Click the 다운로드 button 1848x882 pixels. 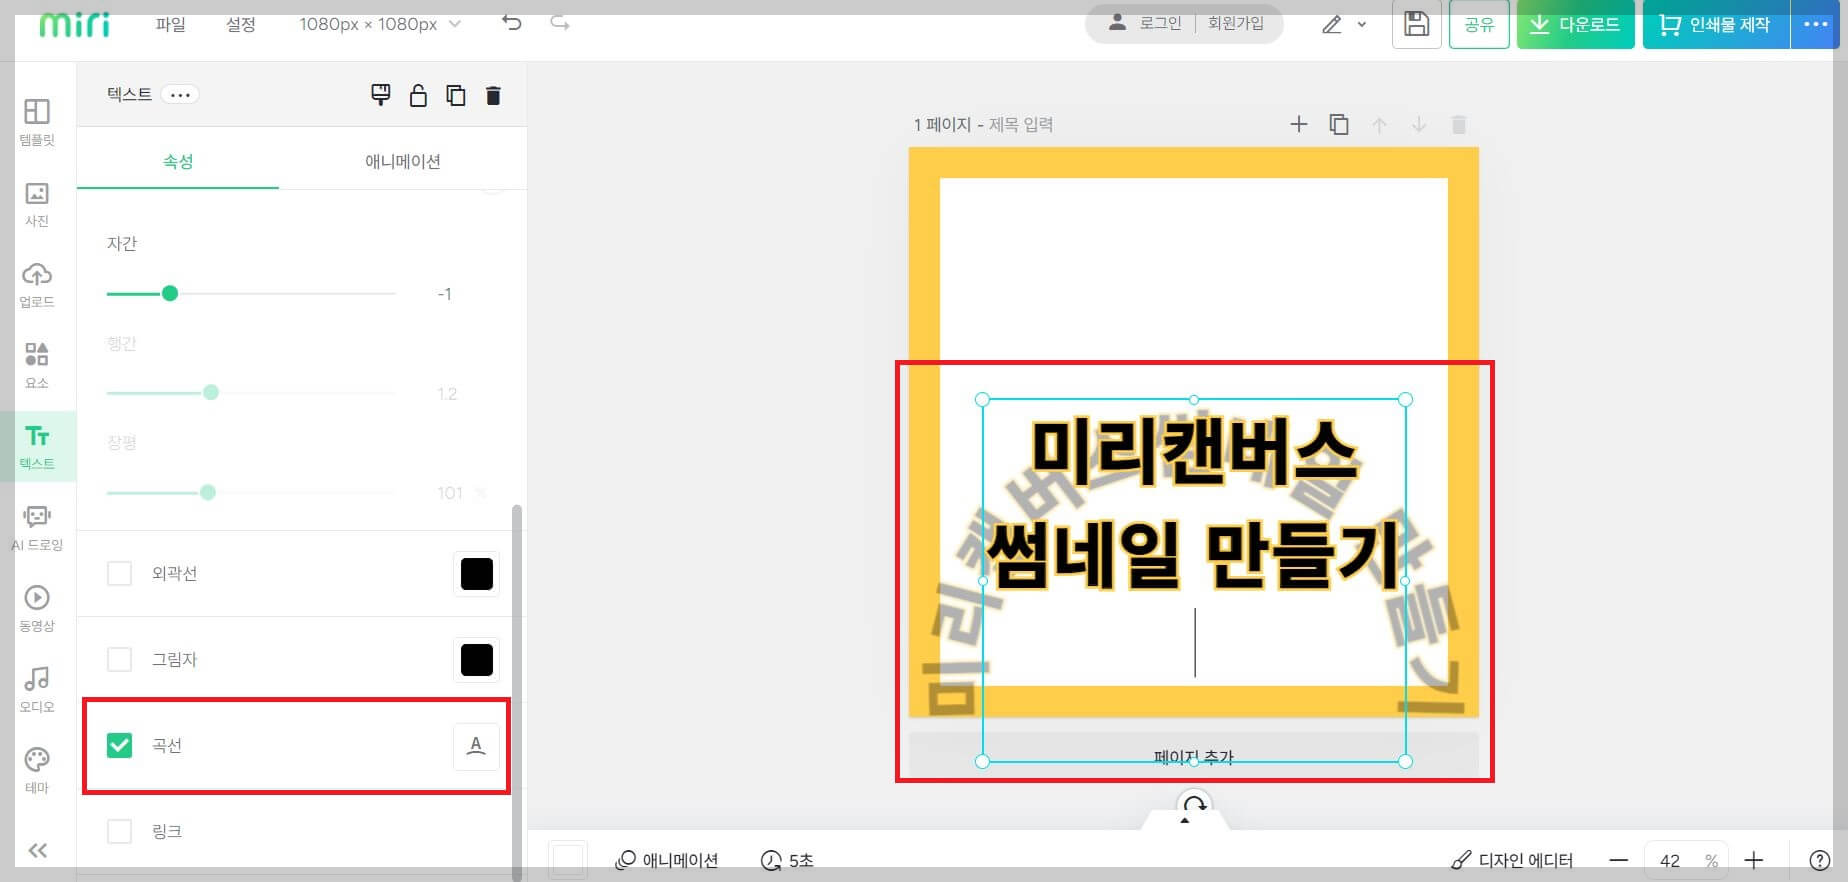click(x=1575, y=24)
